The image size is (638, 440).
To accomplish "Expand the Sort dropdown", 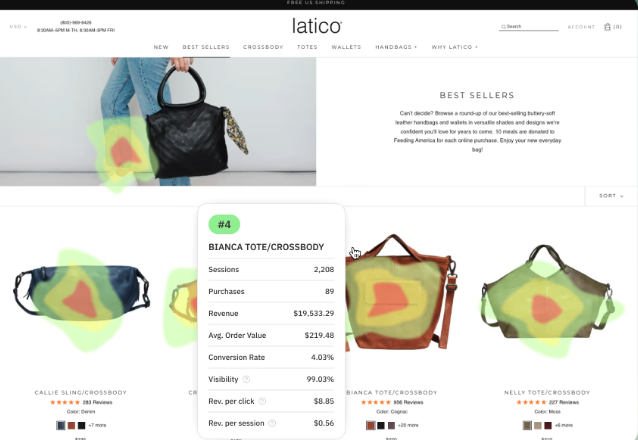I will click(611, 196).
